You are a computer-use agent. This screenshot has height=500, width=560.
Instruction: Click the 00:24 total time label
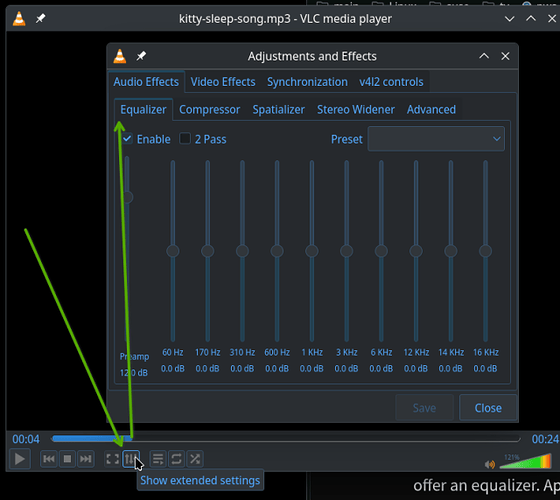545,439
